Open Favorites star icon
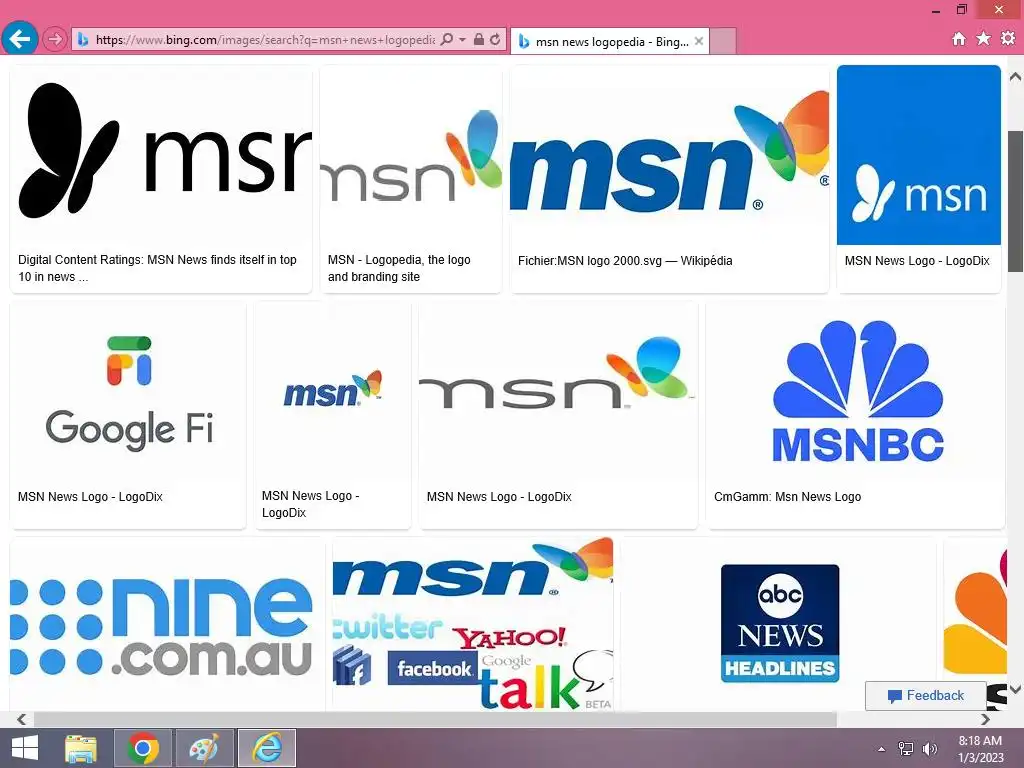 [x=983, y=39]
